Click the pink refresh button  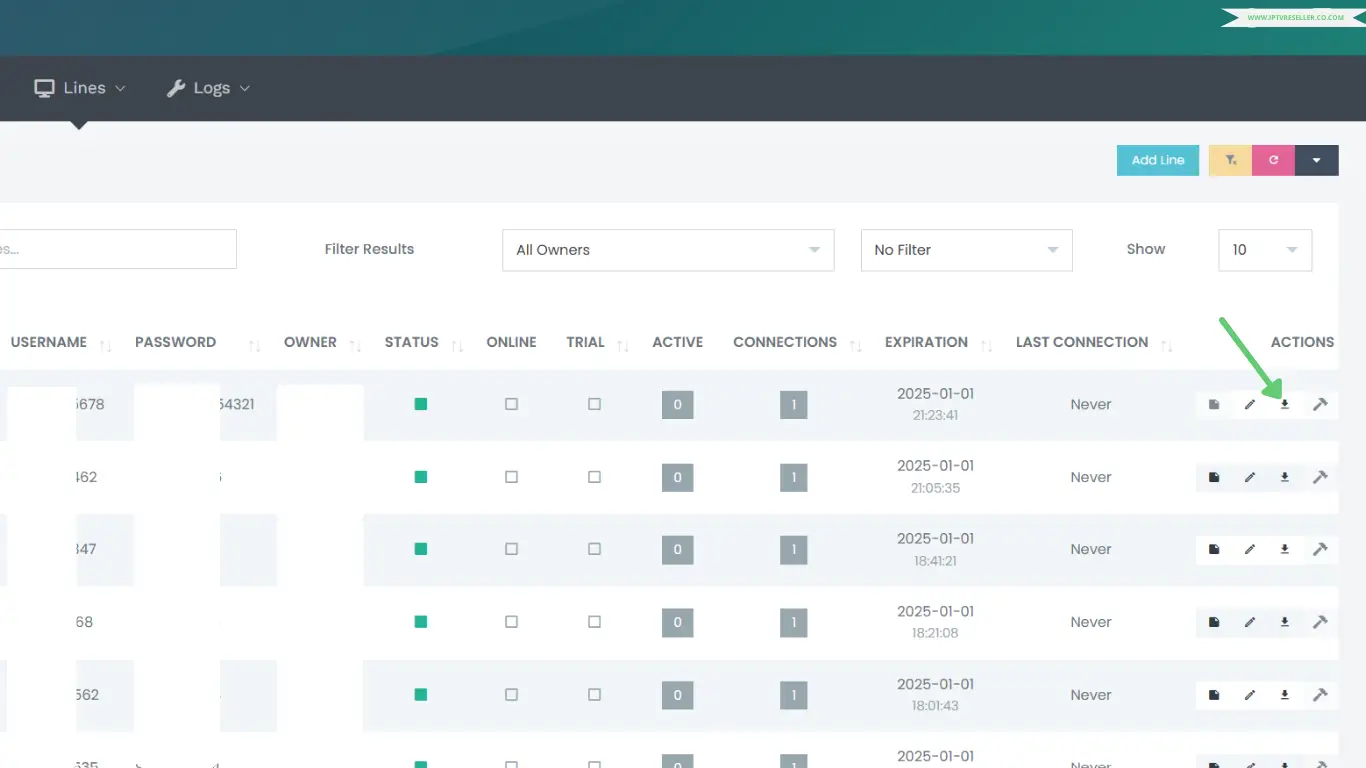[1273, 160]
